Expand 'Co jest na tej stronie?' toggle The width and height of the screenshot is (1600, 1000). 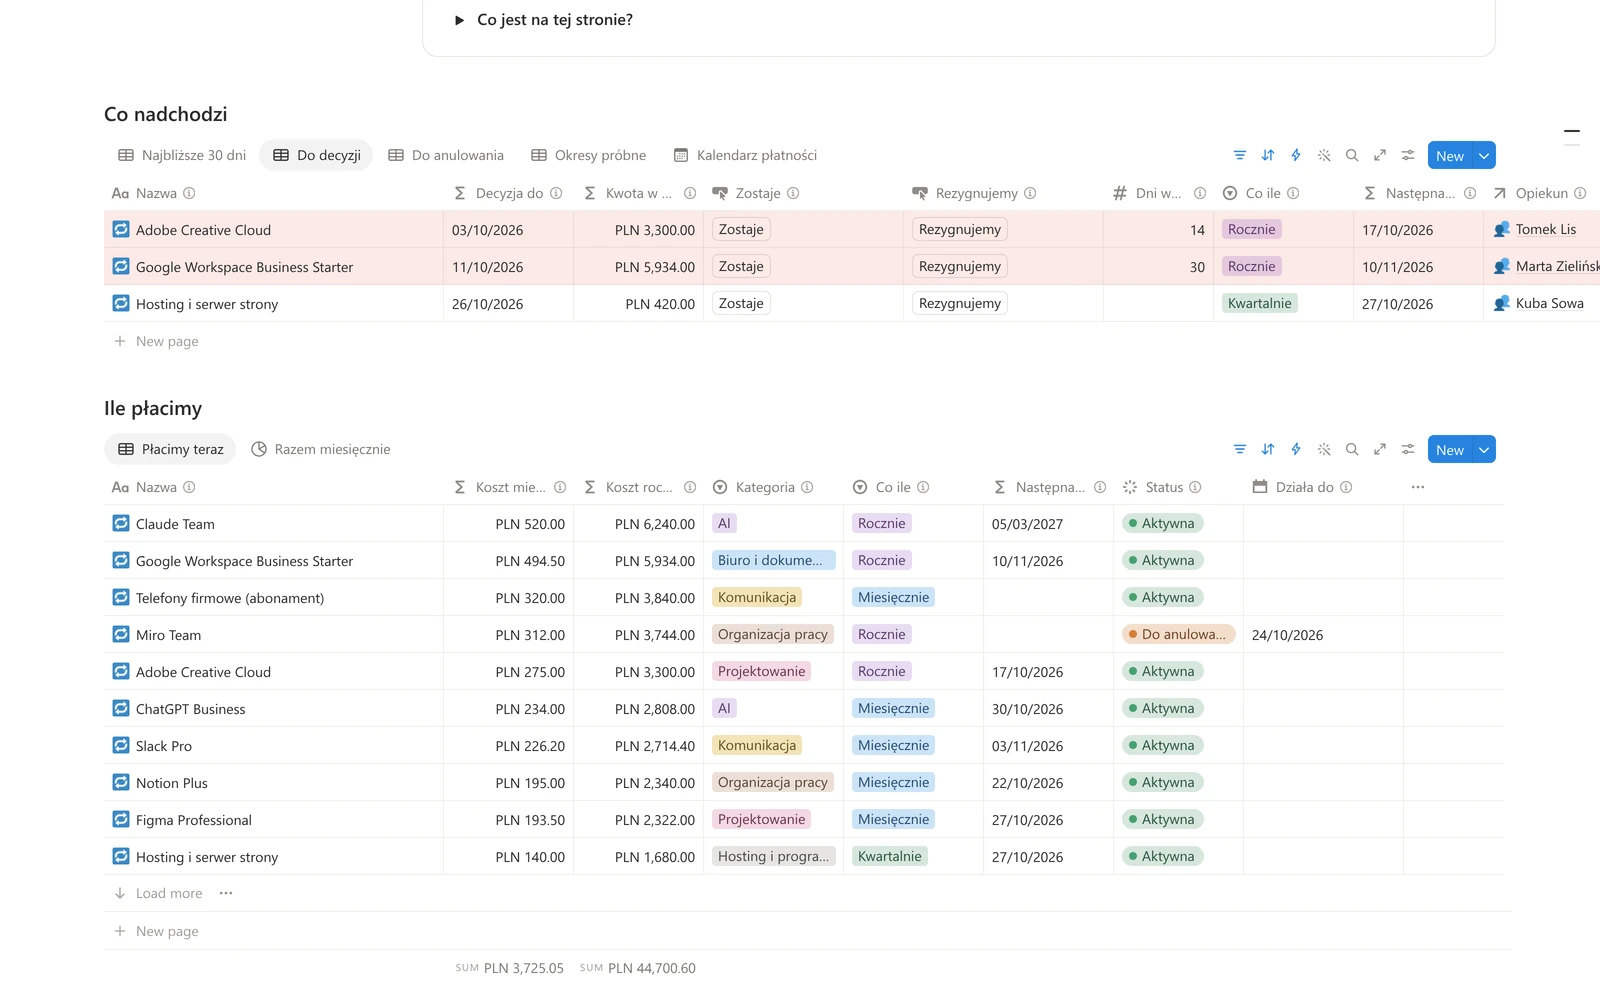459,20
